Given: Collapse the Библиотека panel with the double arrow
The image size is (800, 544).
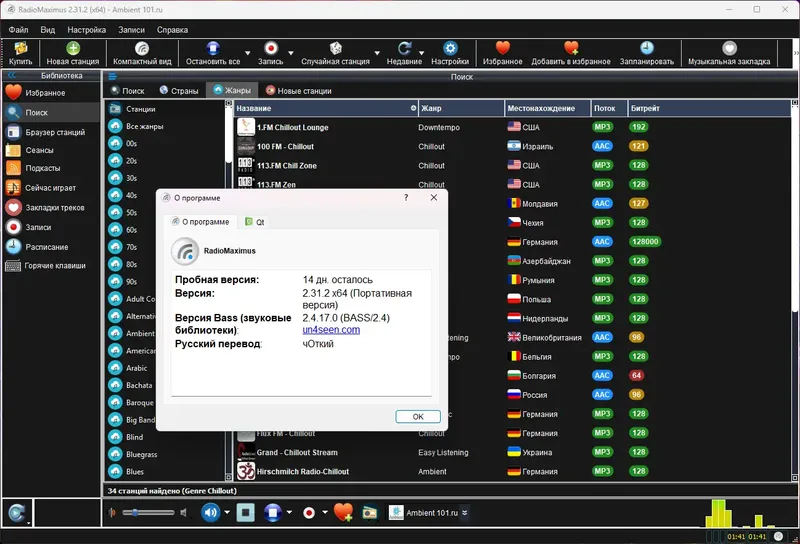Looking at the screenshot, I should pos(11,76).
